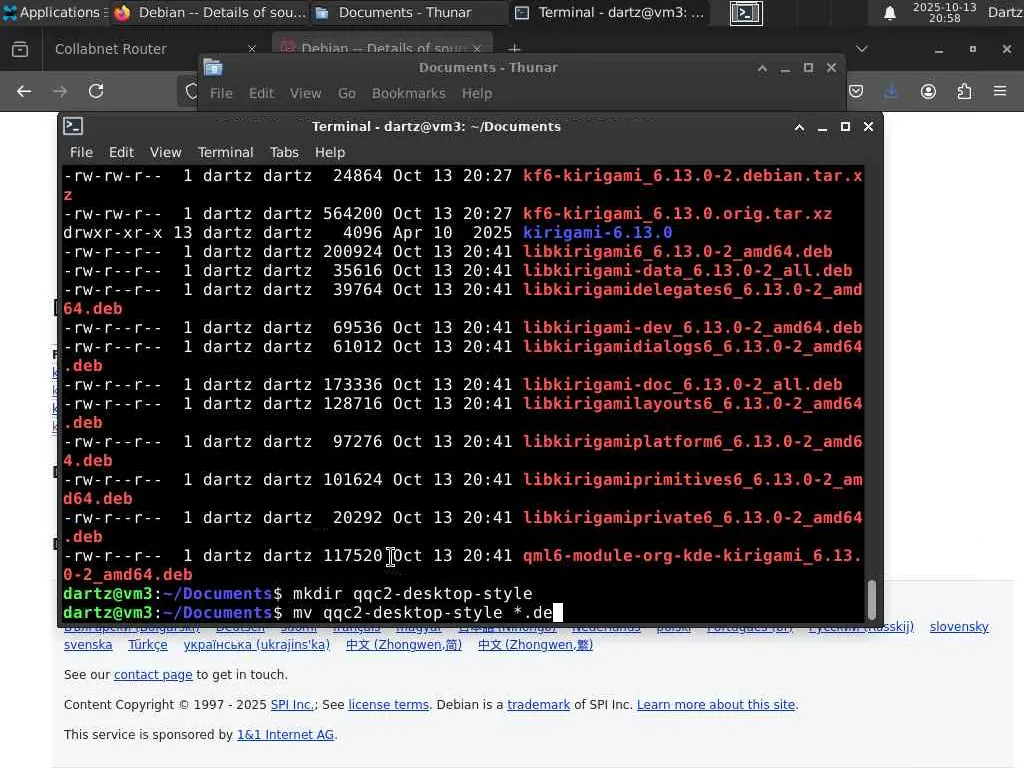Click libkirigami-doc_6.13.0-2_all.deb filename
Image resolution: width=1024 pixels, height=768 pixels.
(682, 385)
